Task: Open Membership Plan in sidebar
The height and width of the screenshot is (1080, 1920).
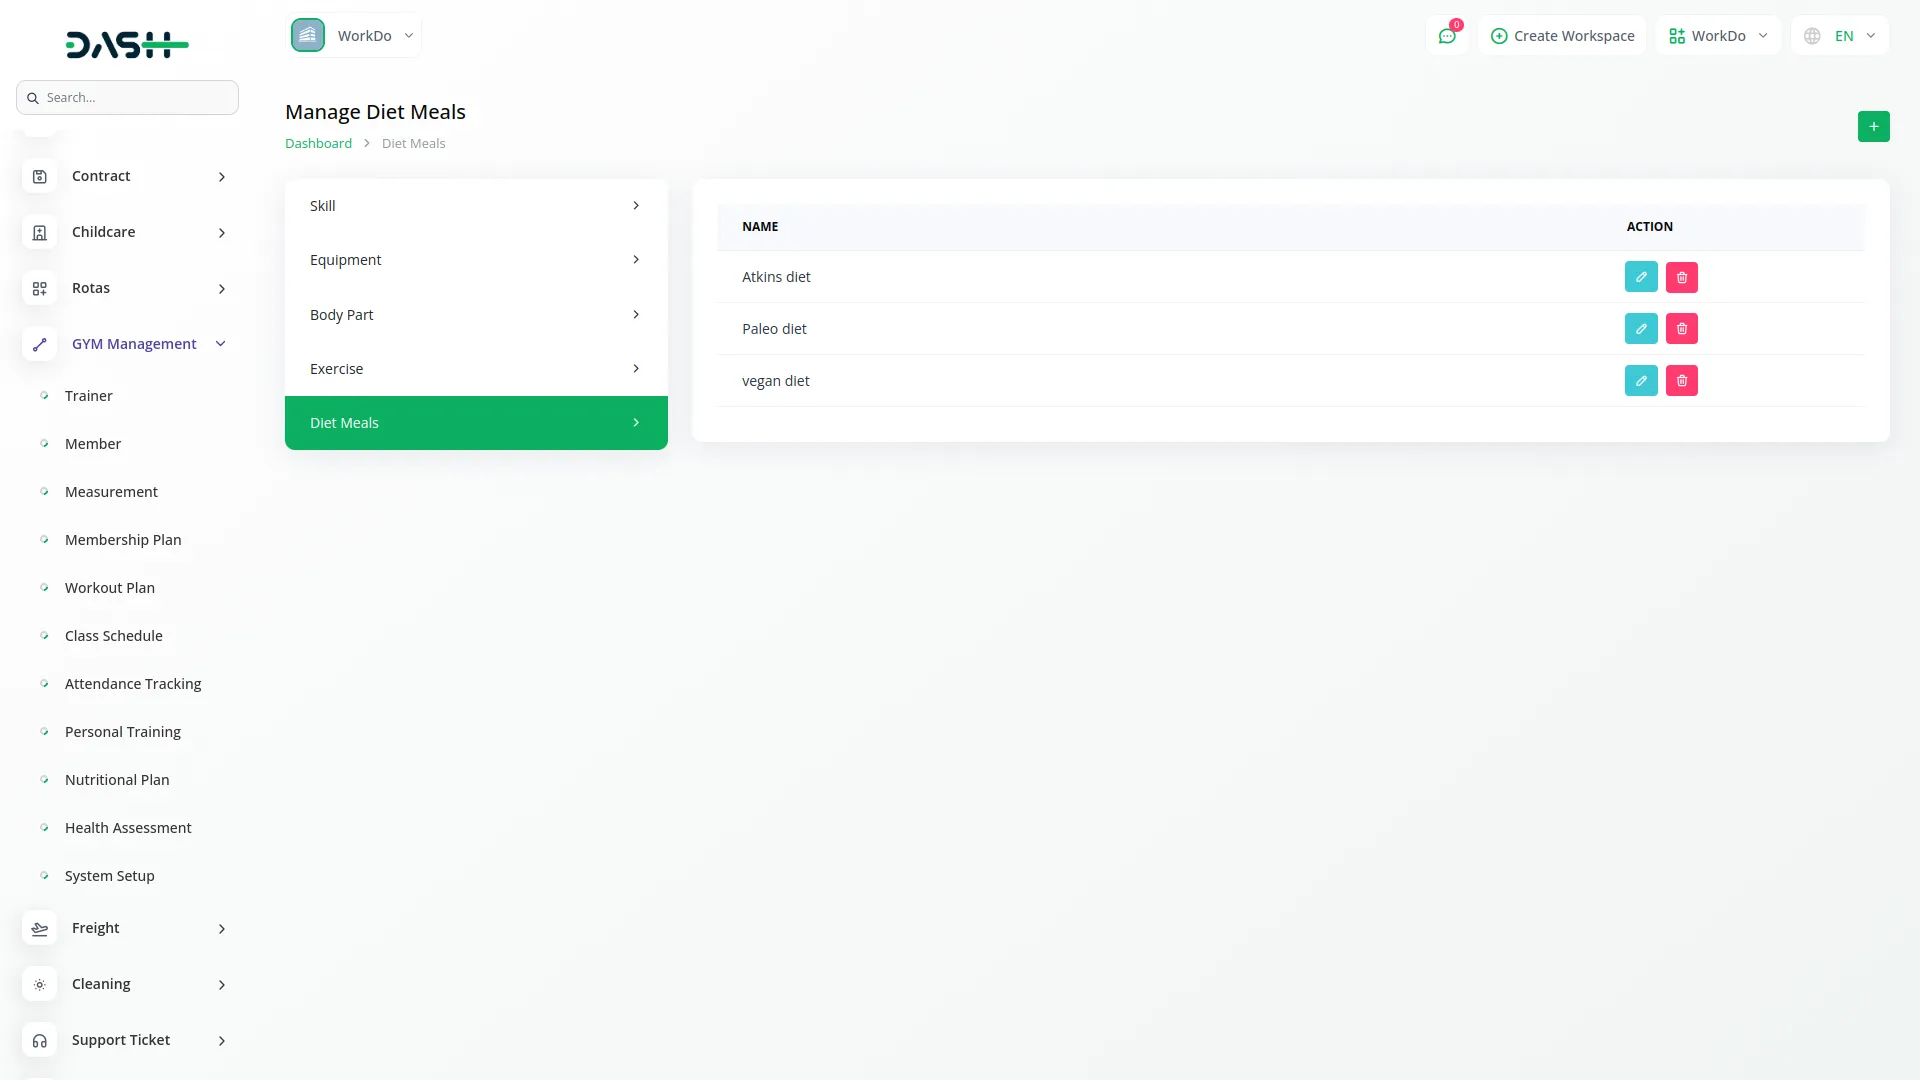Action: pyautogui.click(x=123, y=540)
